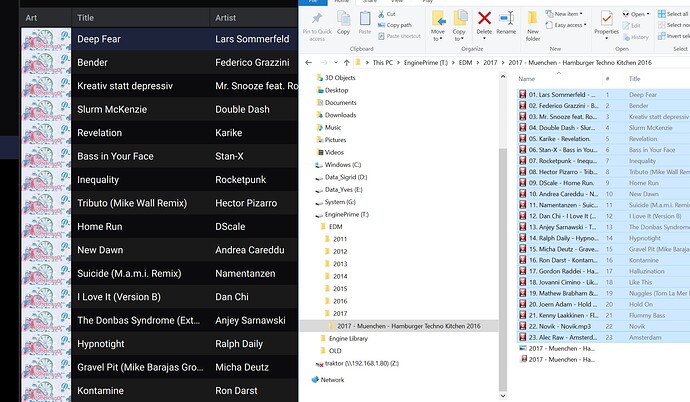
Task: Click the Paste ribbon icon
Action: (365, 18)
